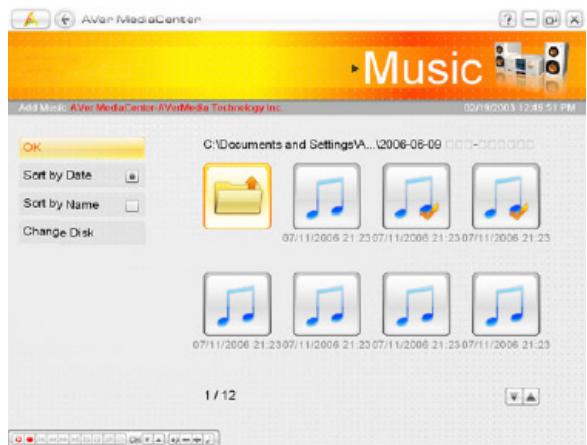Screen dimensions: 587x445
Task: Minimize the AVer MediaCenter window
Action: [x=530, y=19]
